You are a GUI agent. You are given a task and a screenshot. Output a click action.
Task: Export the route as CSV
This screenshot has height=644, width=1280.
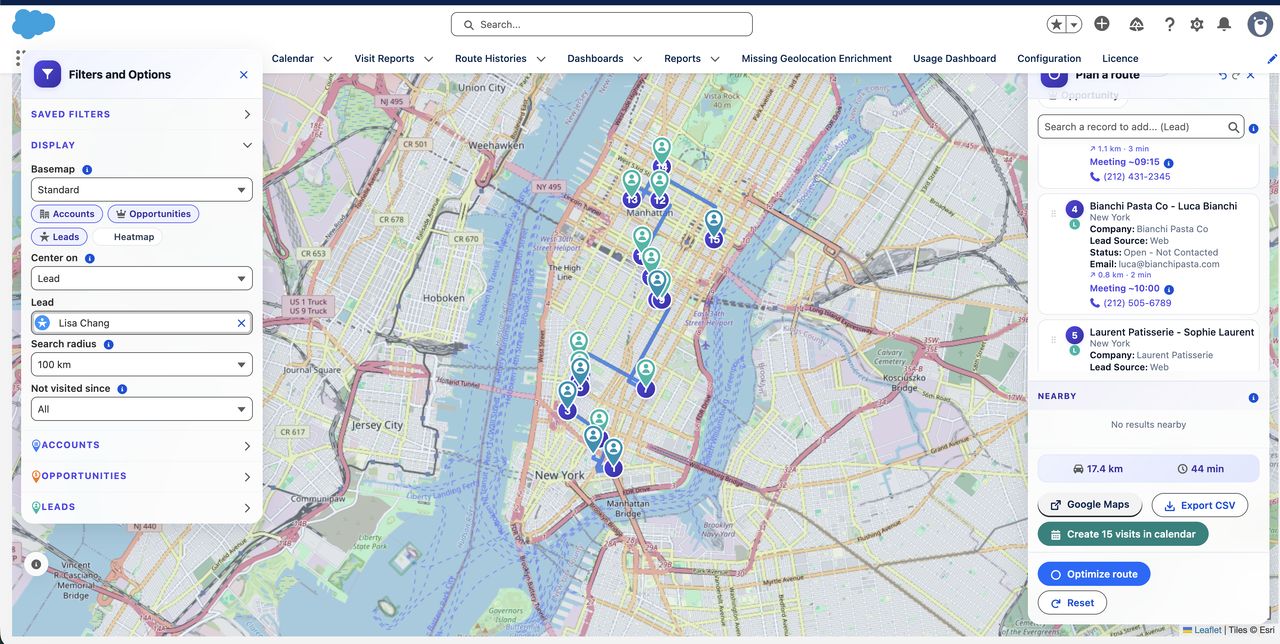click(x=1199, y=504)
